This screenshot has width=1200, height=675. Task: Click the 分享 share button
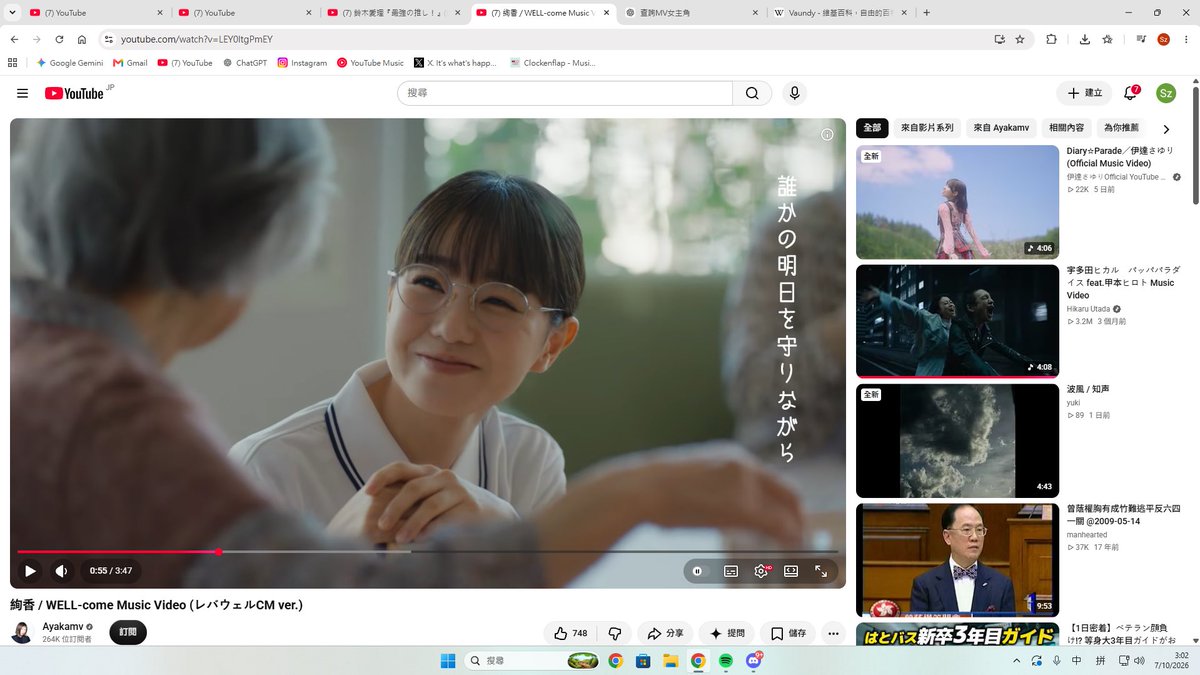point(665,633)
